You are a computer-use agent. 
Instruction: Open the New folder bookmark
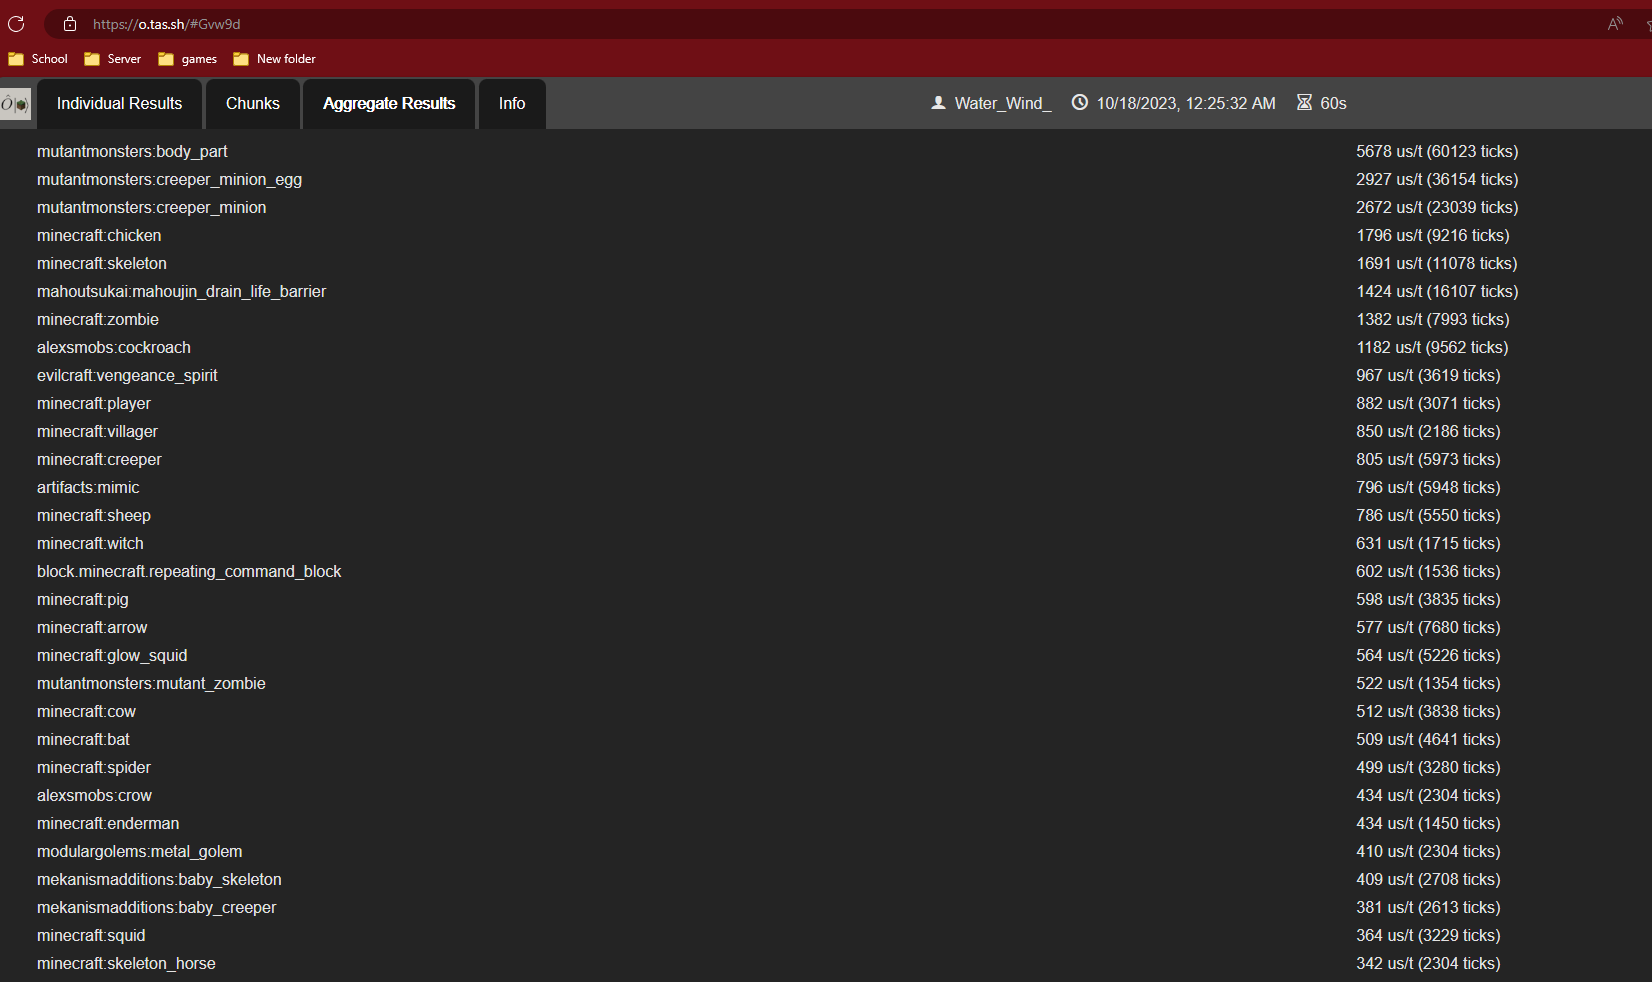[274, 59]
